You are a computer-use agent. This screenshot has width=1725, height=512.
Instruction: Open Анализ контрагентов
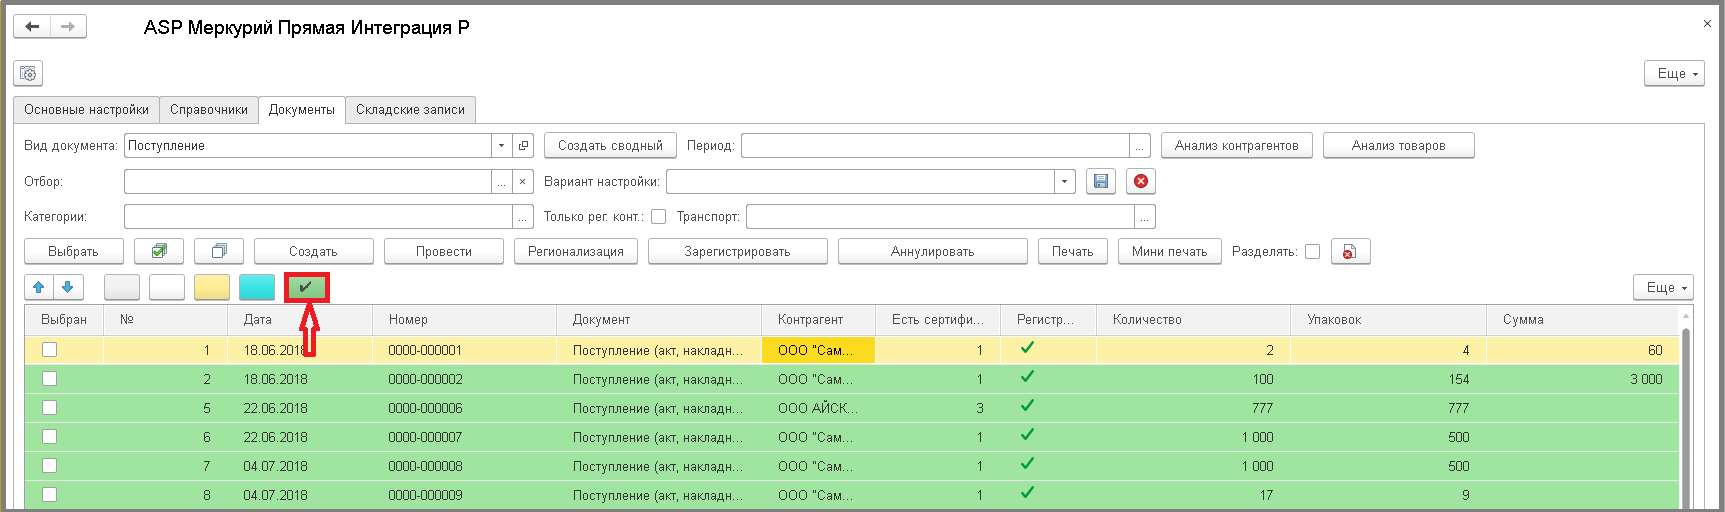tap(1237, 145)
